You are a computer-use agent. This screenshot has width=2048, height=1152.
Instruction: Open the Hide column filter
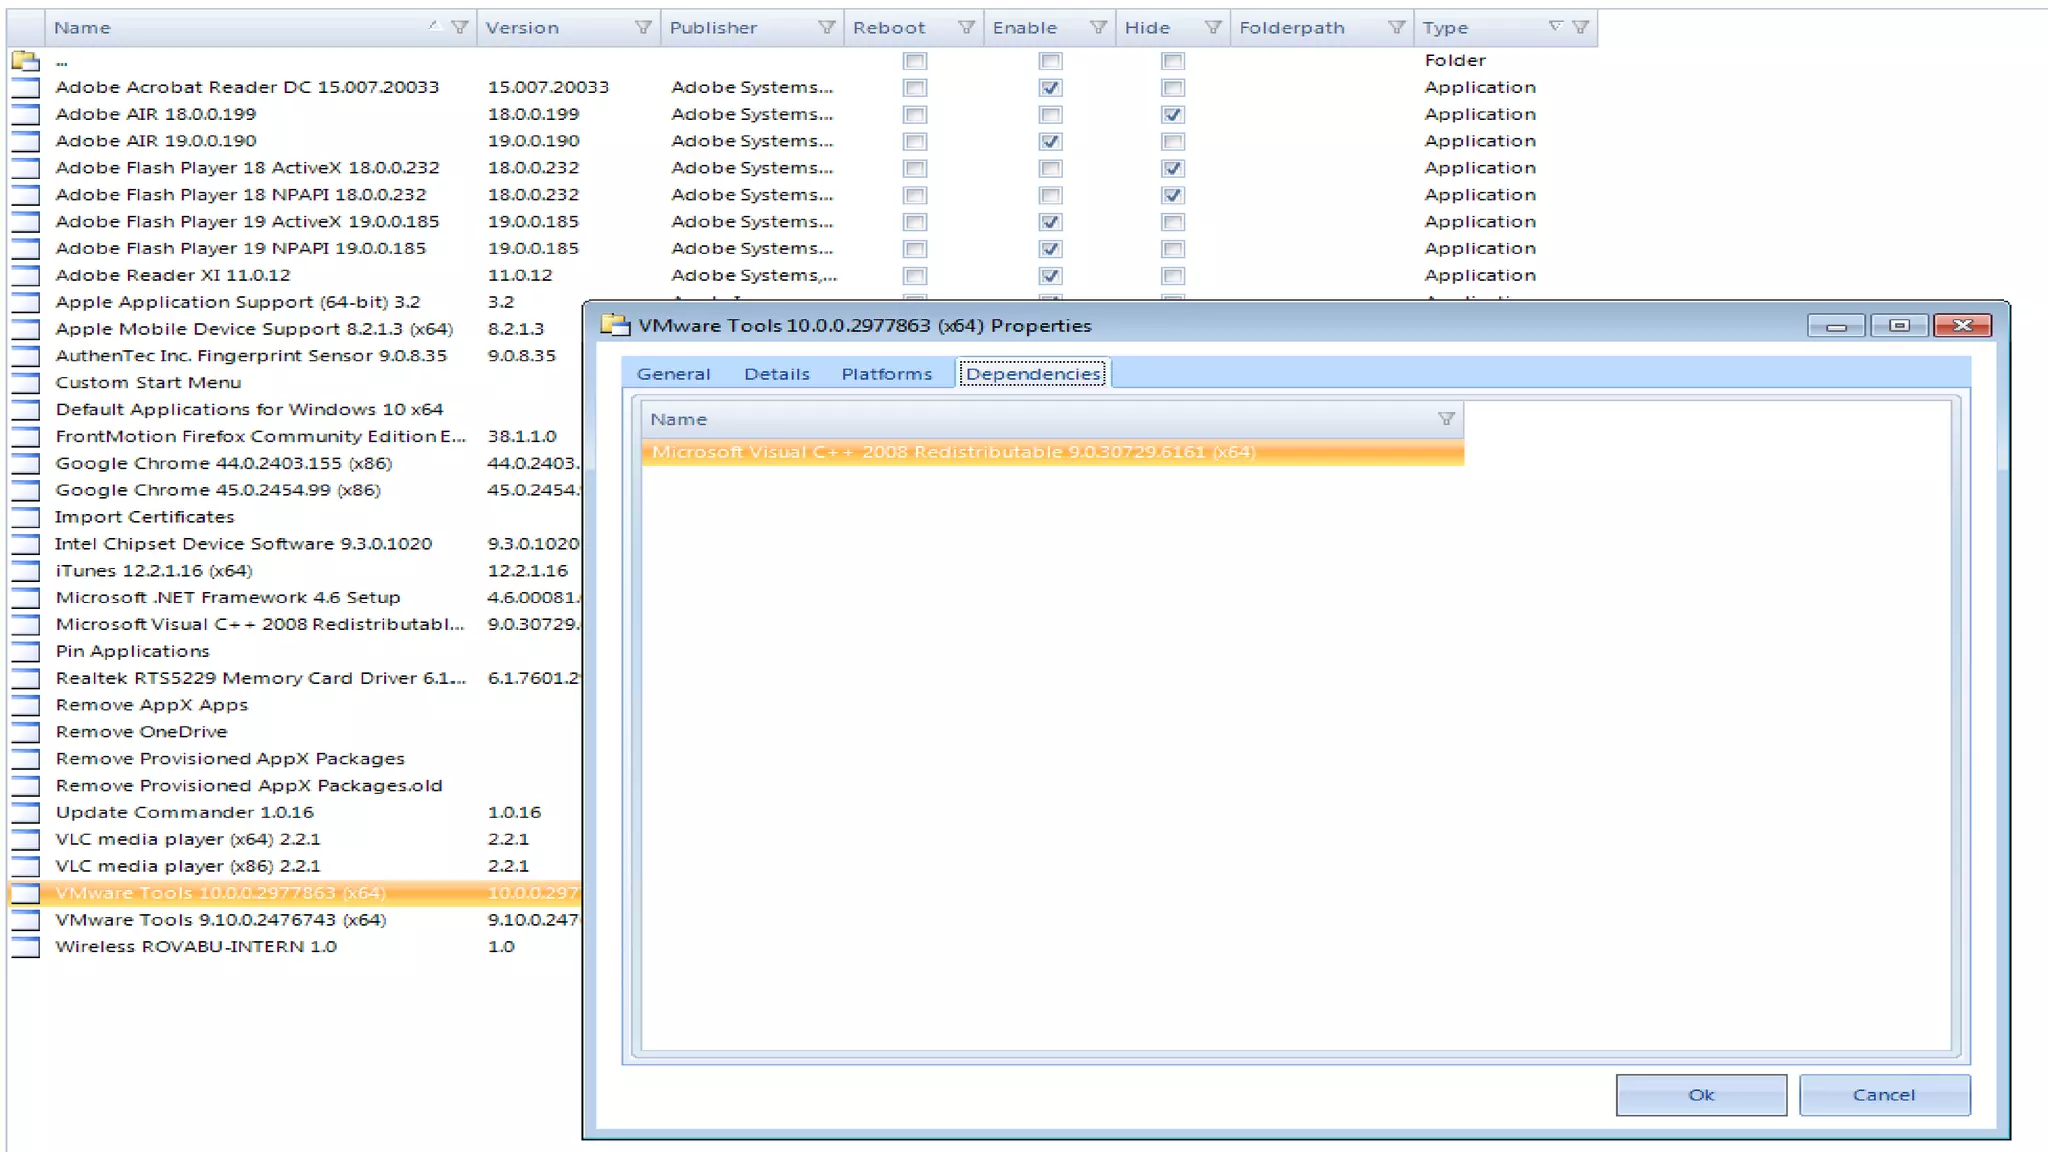(x=1213, y=28)
